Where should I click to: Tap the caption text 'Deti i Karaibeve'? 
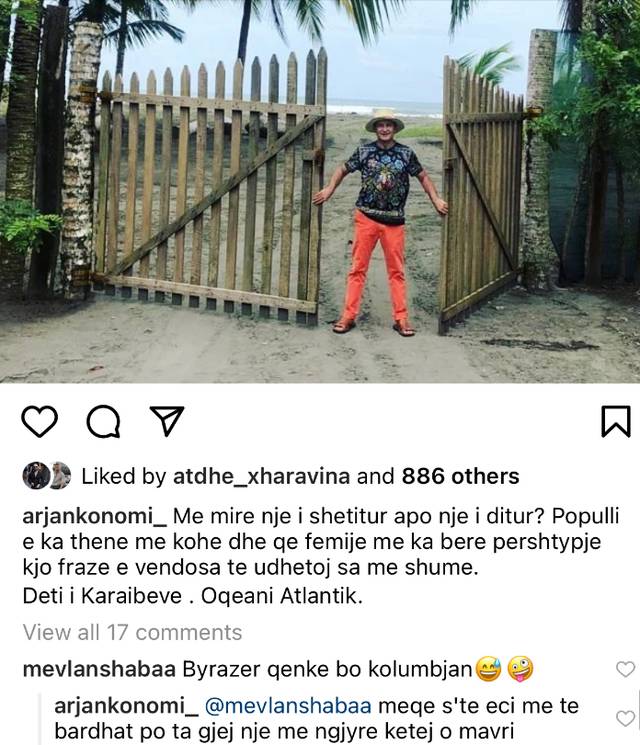coord(102,596)
